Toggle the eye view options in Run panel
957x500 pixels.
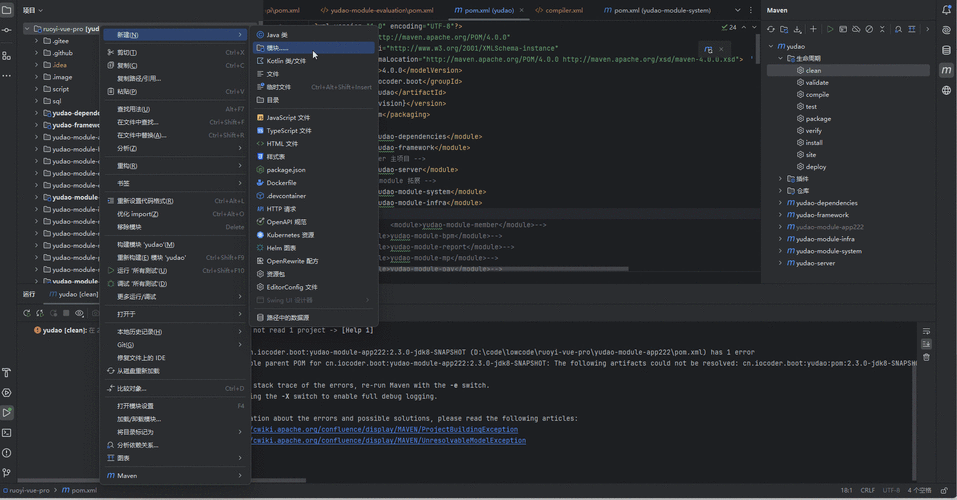(79, 313)
